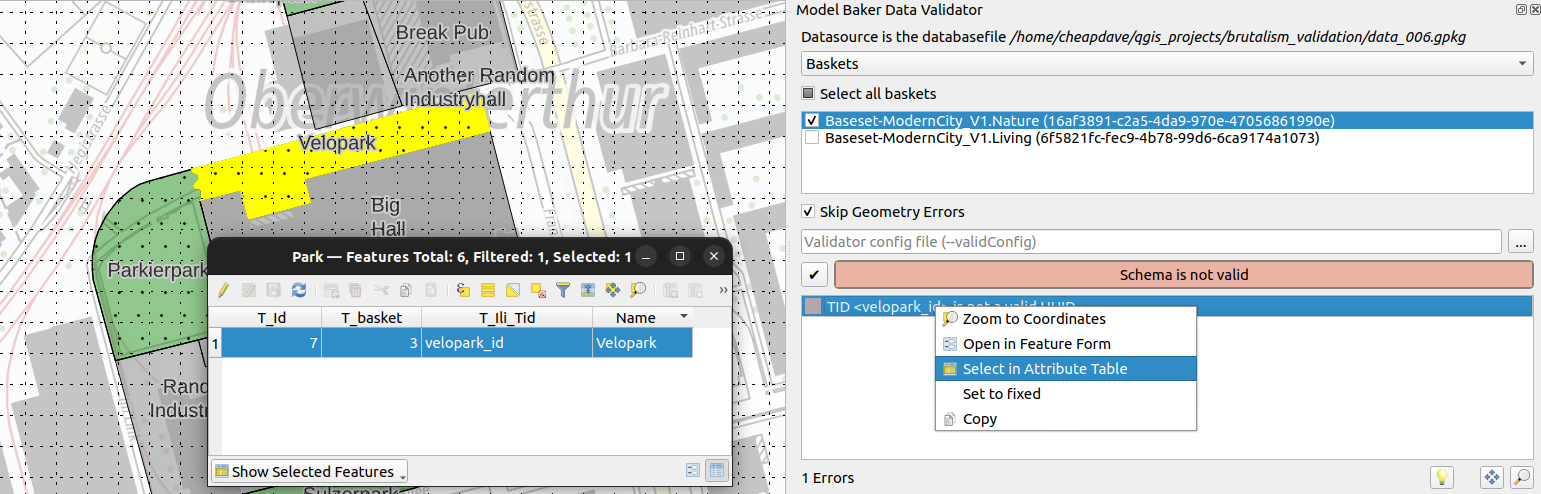The image size is (1541, 494).
Task: Disable Skip Geometry Errors checkbox
Action: coord(809,212)
